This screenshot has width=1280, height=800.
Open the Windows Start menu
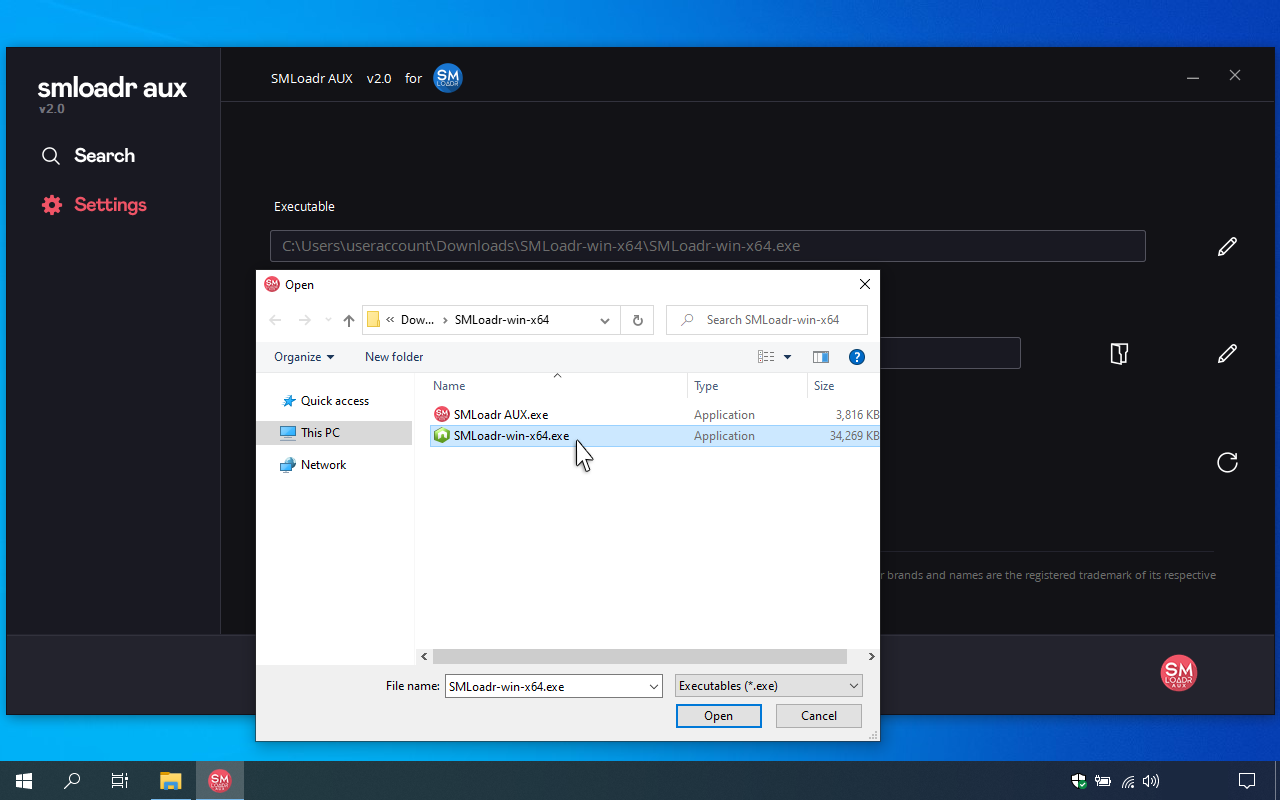[x=24, y=781]
